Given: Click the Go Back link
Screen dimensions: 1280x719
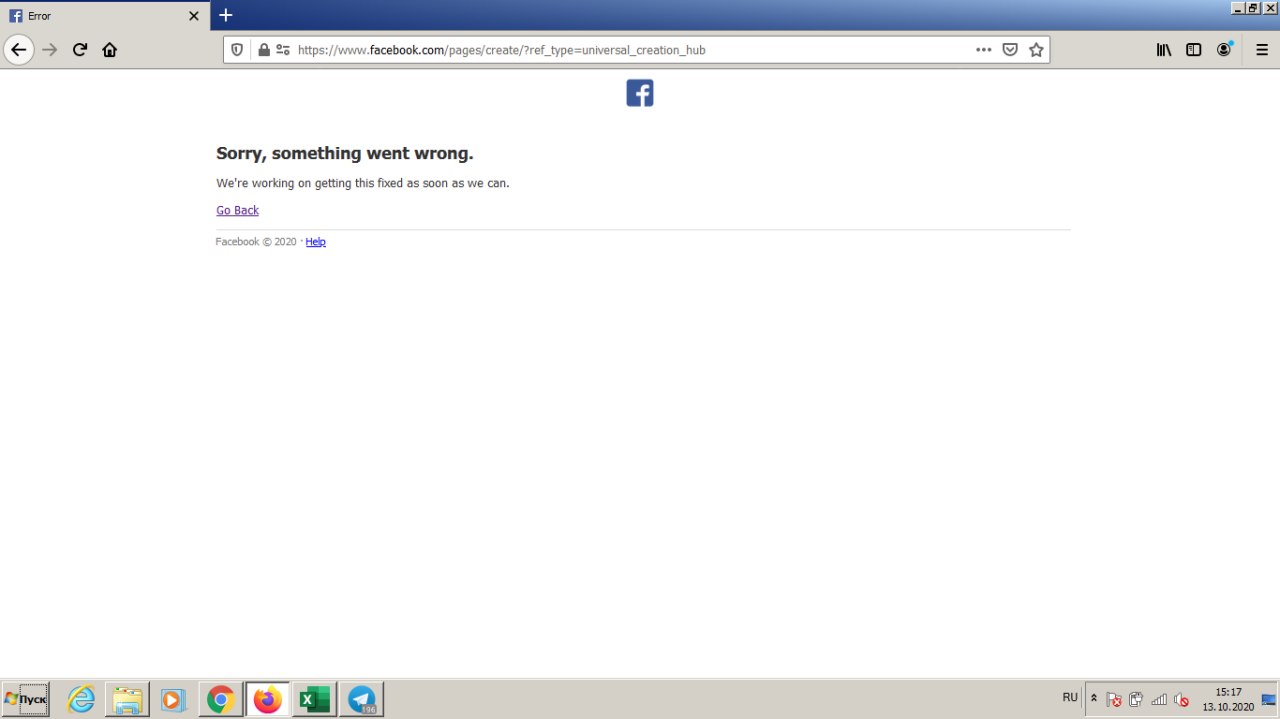Looking at the screenshot, I should (237, 210).
